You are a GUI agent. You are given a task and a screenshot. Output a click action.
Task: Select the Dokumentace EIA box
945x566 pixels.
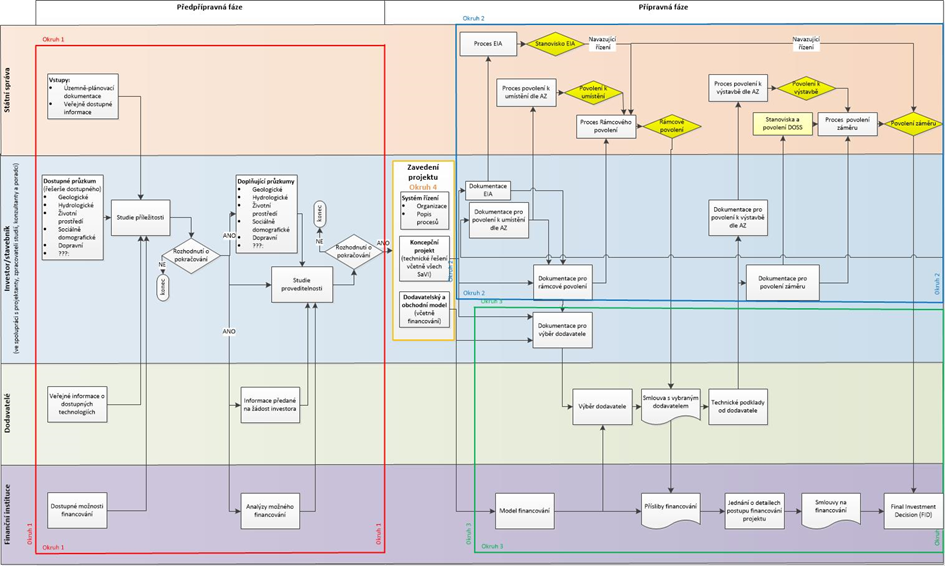tap(488, 190)
